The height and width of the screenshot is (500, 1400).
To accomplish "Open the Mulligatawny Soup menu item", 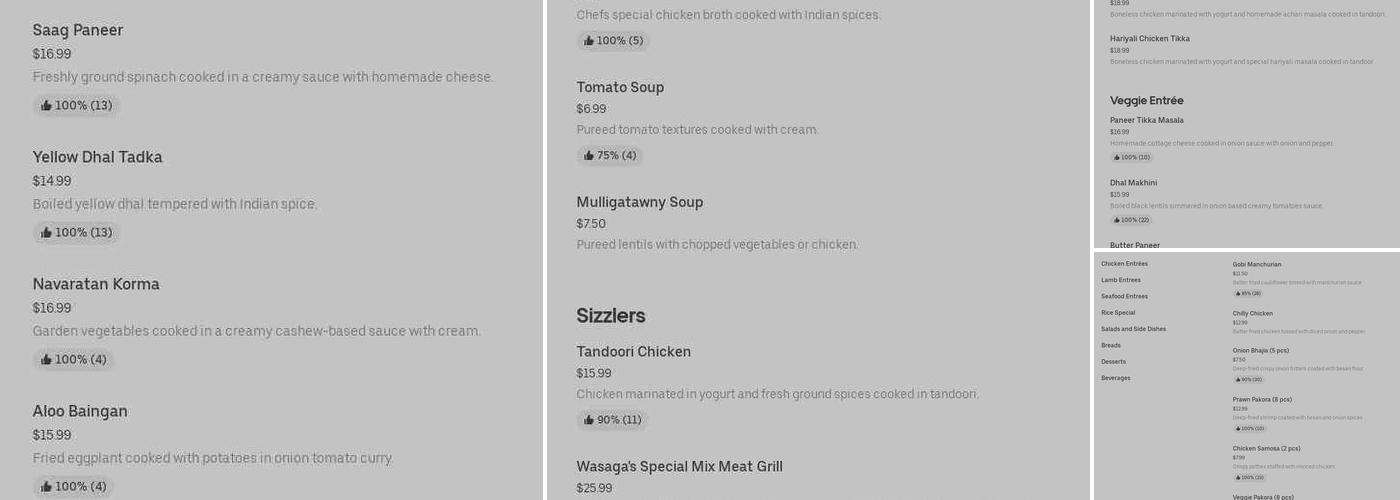I will tap(640, 203).
